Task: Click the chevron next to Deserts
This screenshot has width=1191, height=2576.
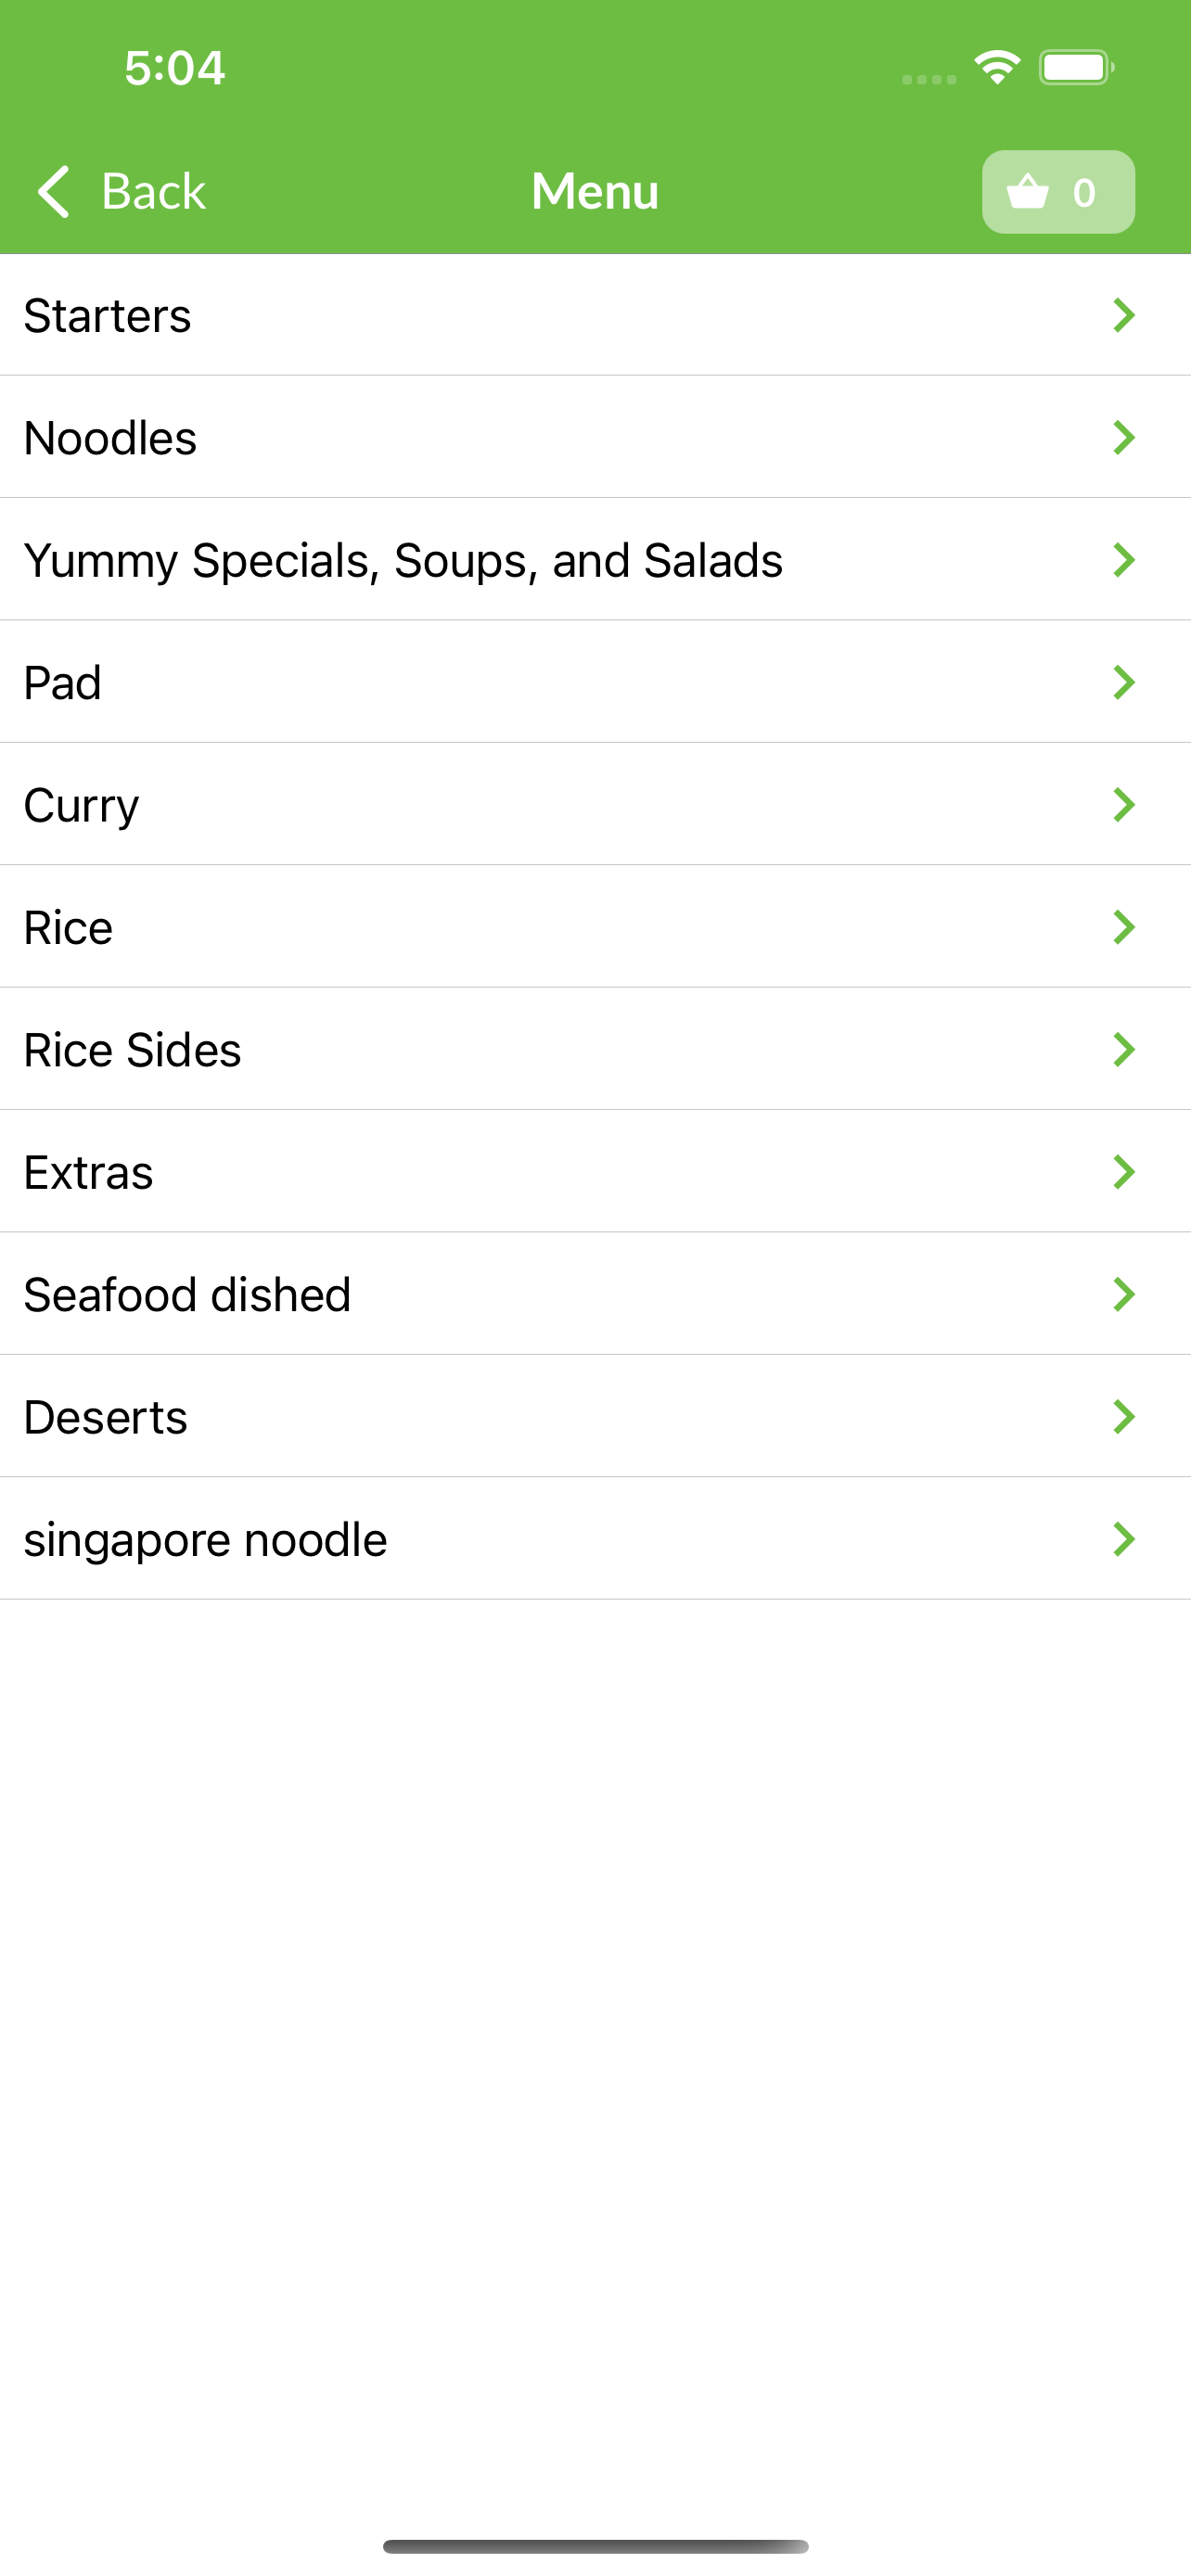Action: coord(1124,1416)
